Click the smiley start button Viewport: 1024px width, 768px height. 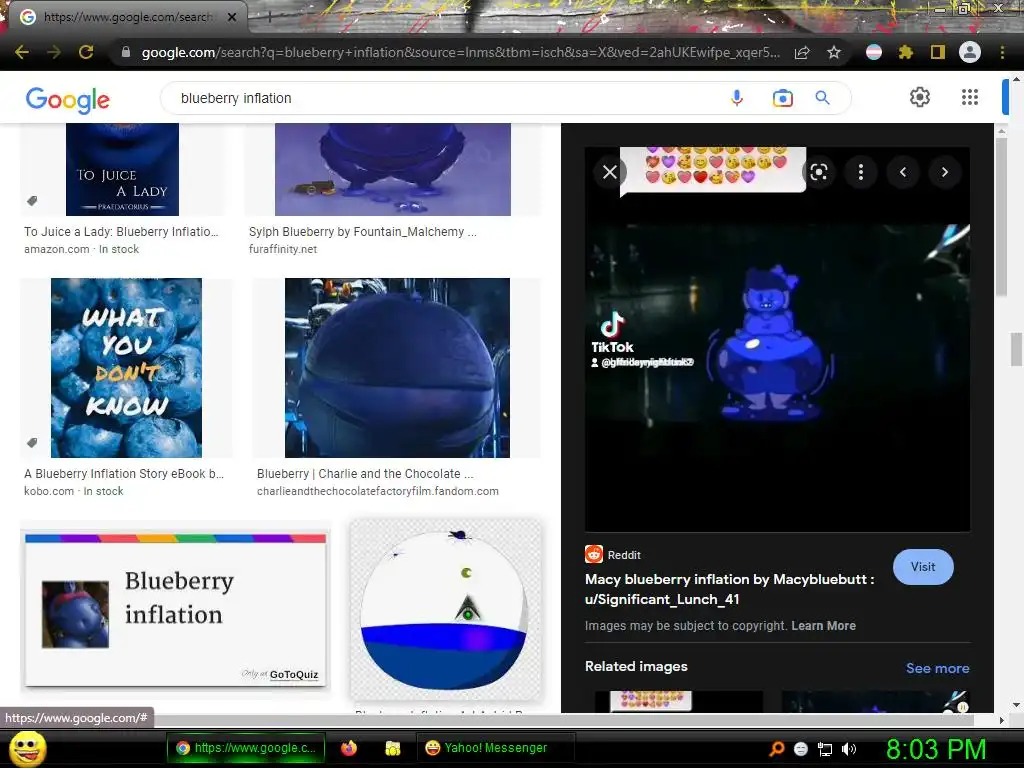[28, 748]
